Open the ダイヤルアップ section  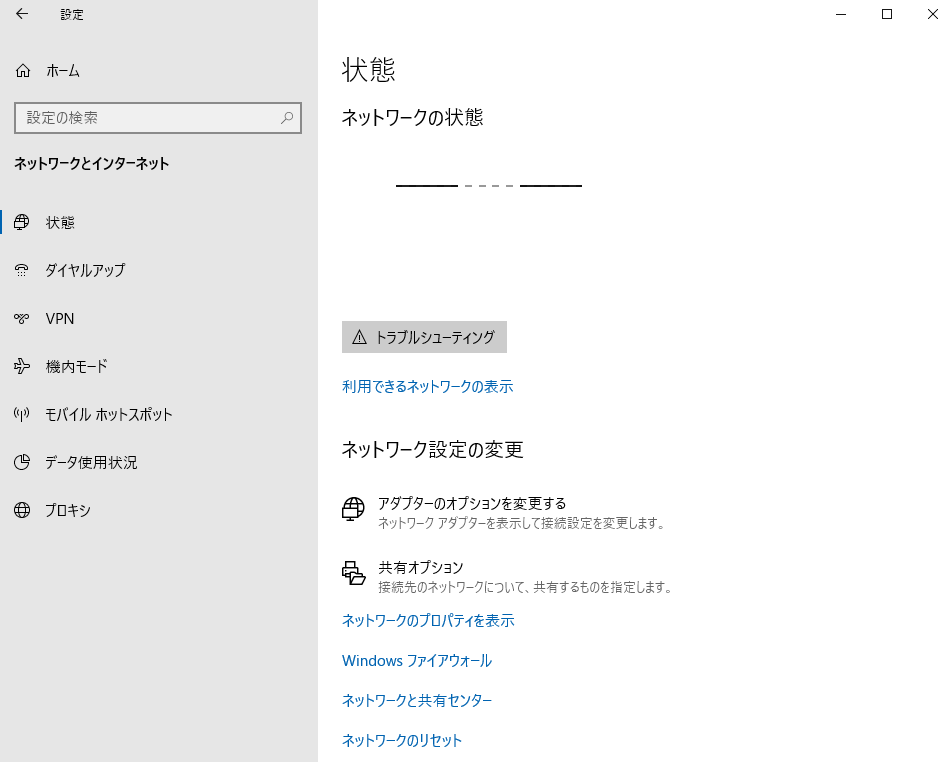click(x=158, y=270)
